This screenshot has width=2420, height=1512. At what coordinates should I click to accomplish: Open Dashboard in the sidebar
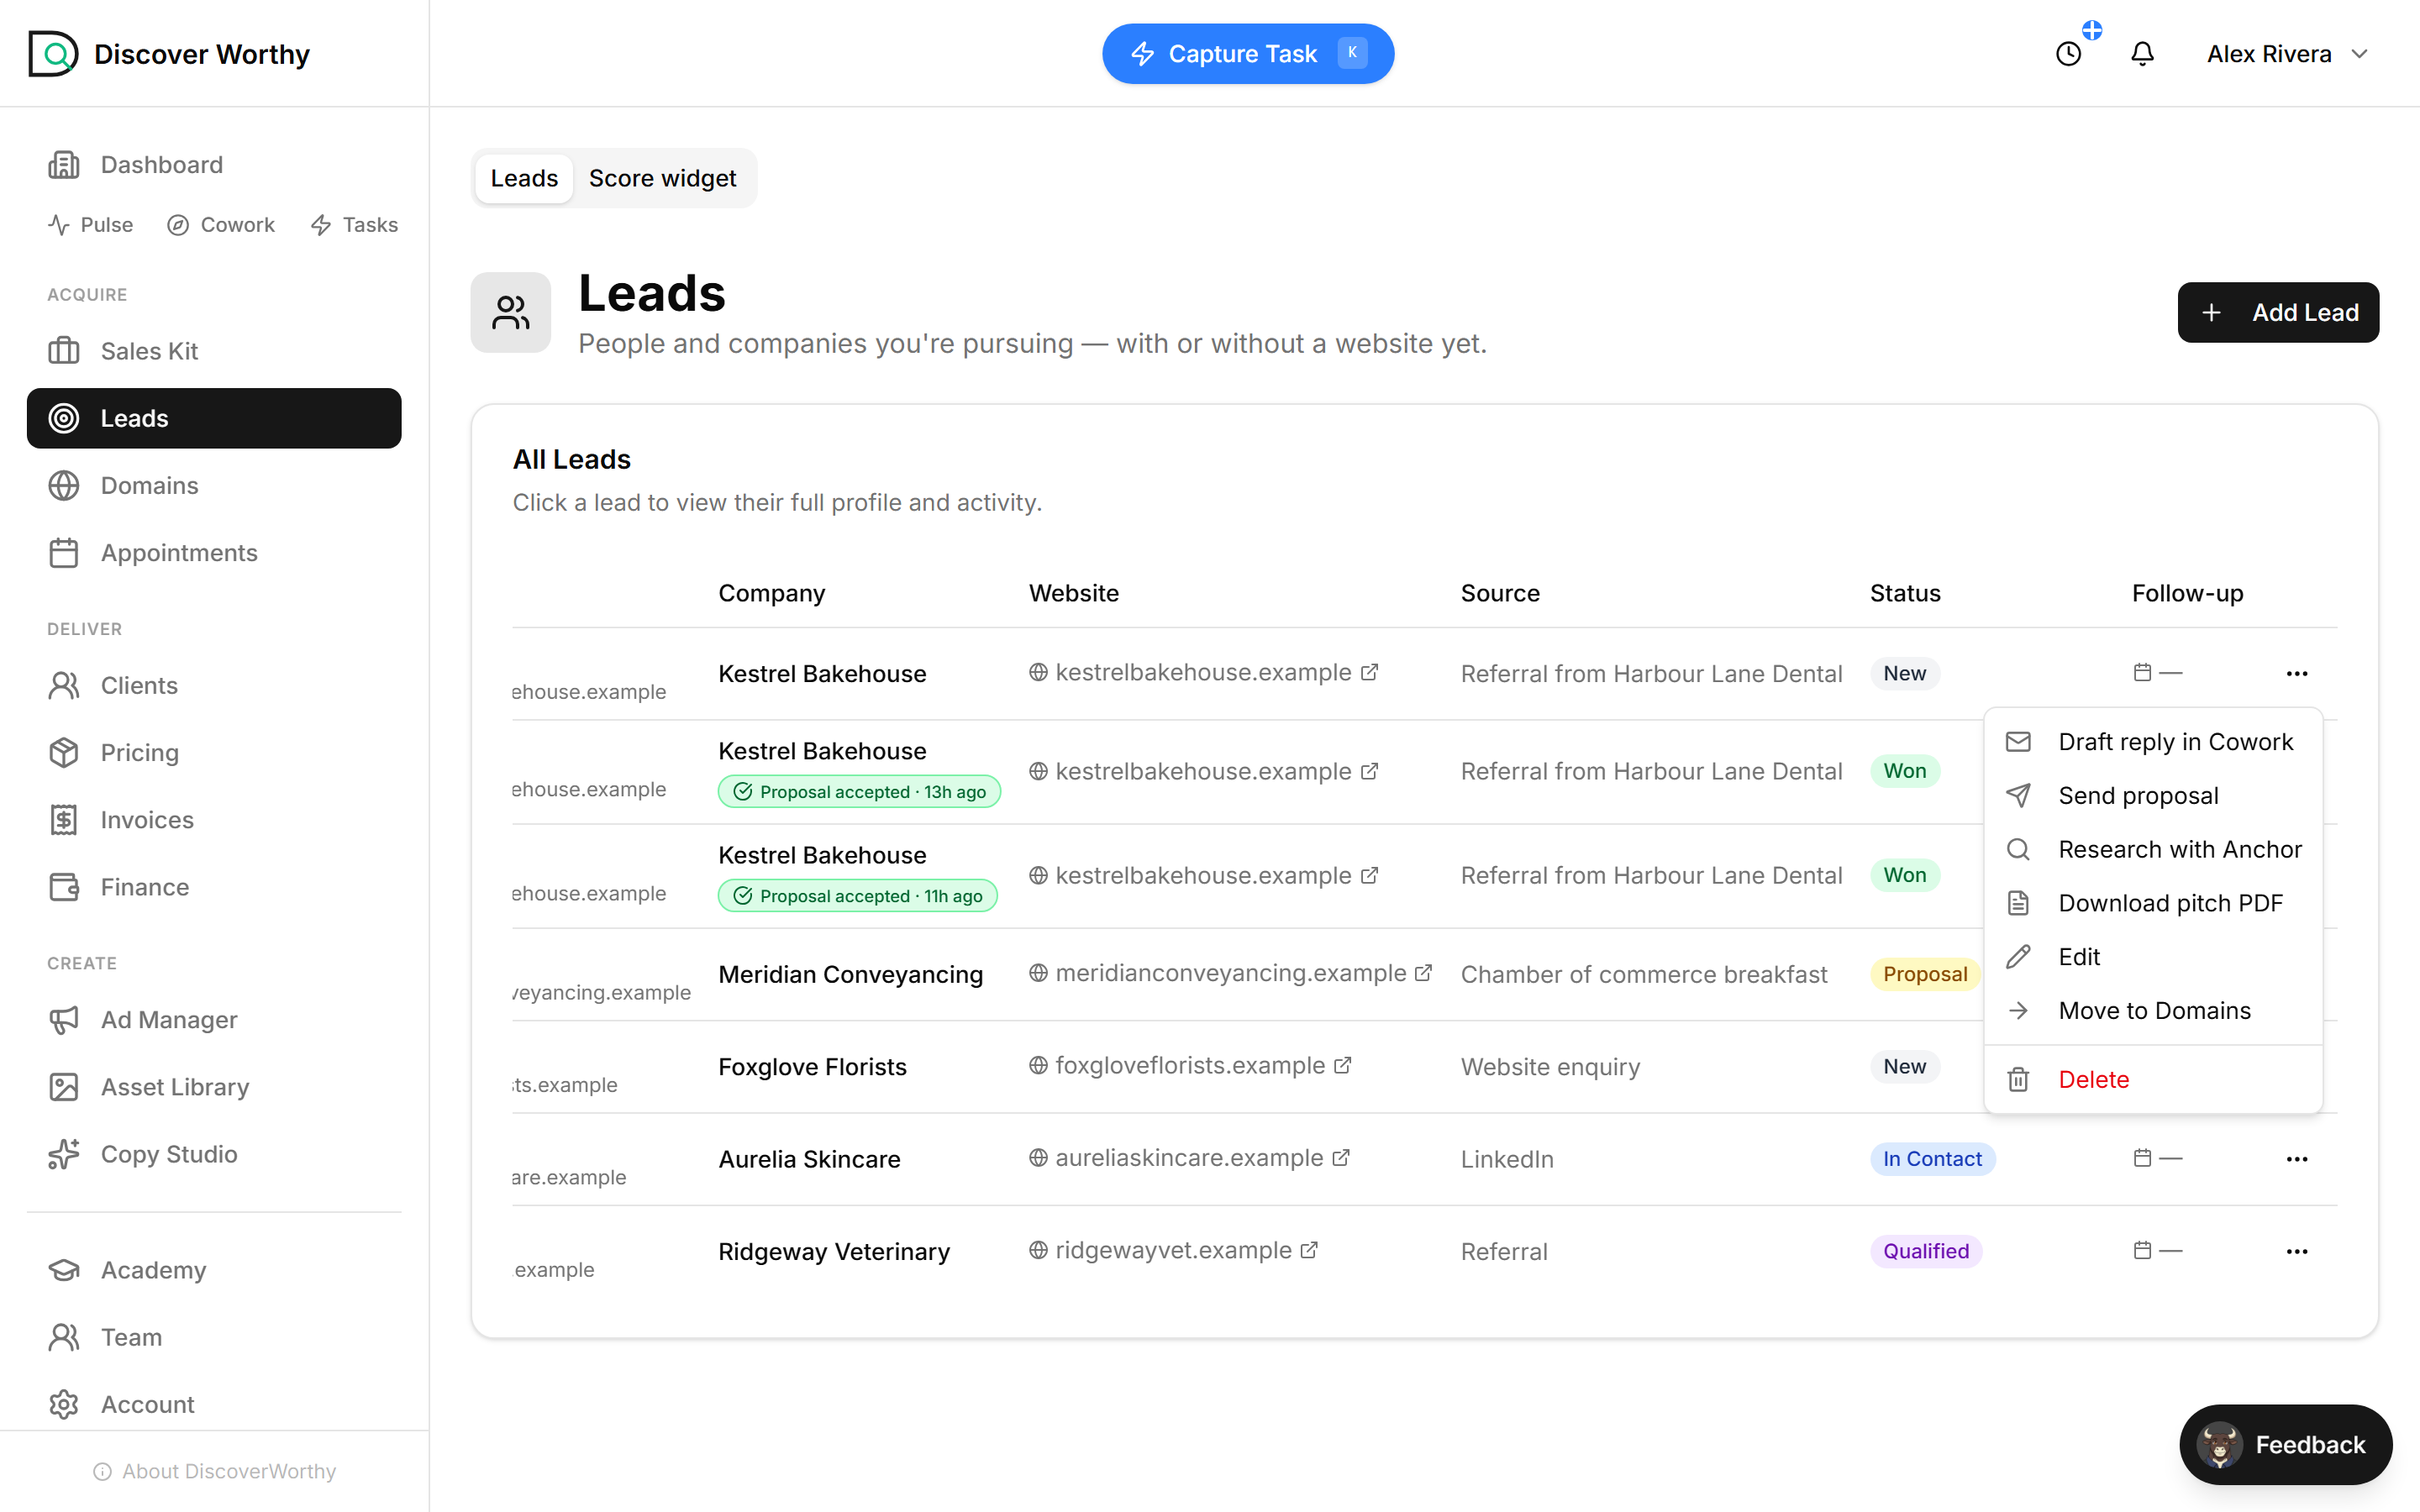pyautogui.click(x=214, y=165)
